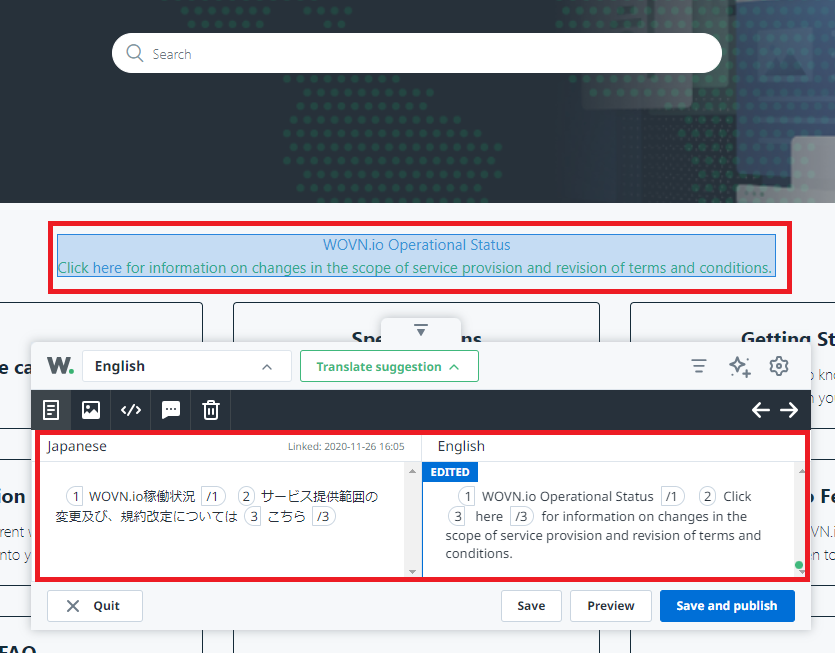Click the trash delete icon

point(210,410)
